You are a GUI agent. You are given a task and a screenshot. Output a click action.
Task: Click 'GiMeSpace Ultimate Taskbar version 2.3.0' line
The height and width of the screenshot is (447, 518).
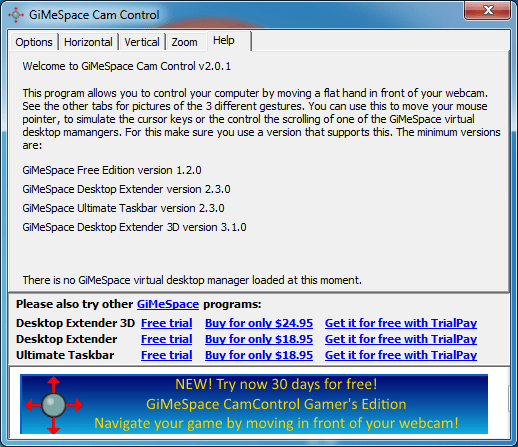coord(123,208)
